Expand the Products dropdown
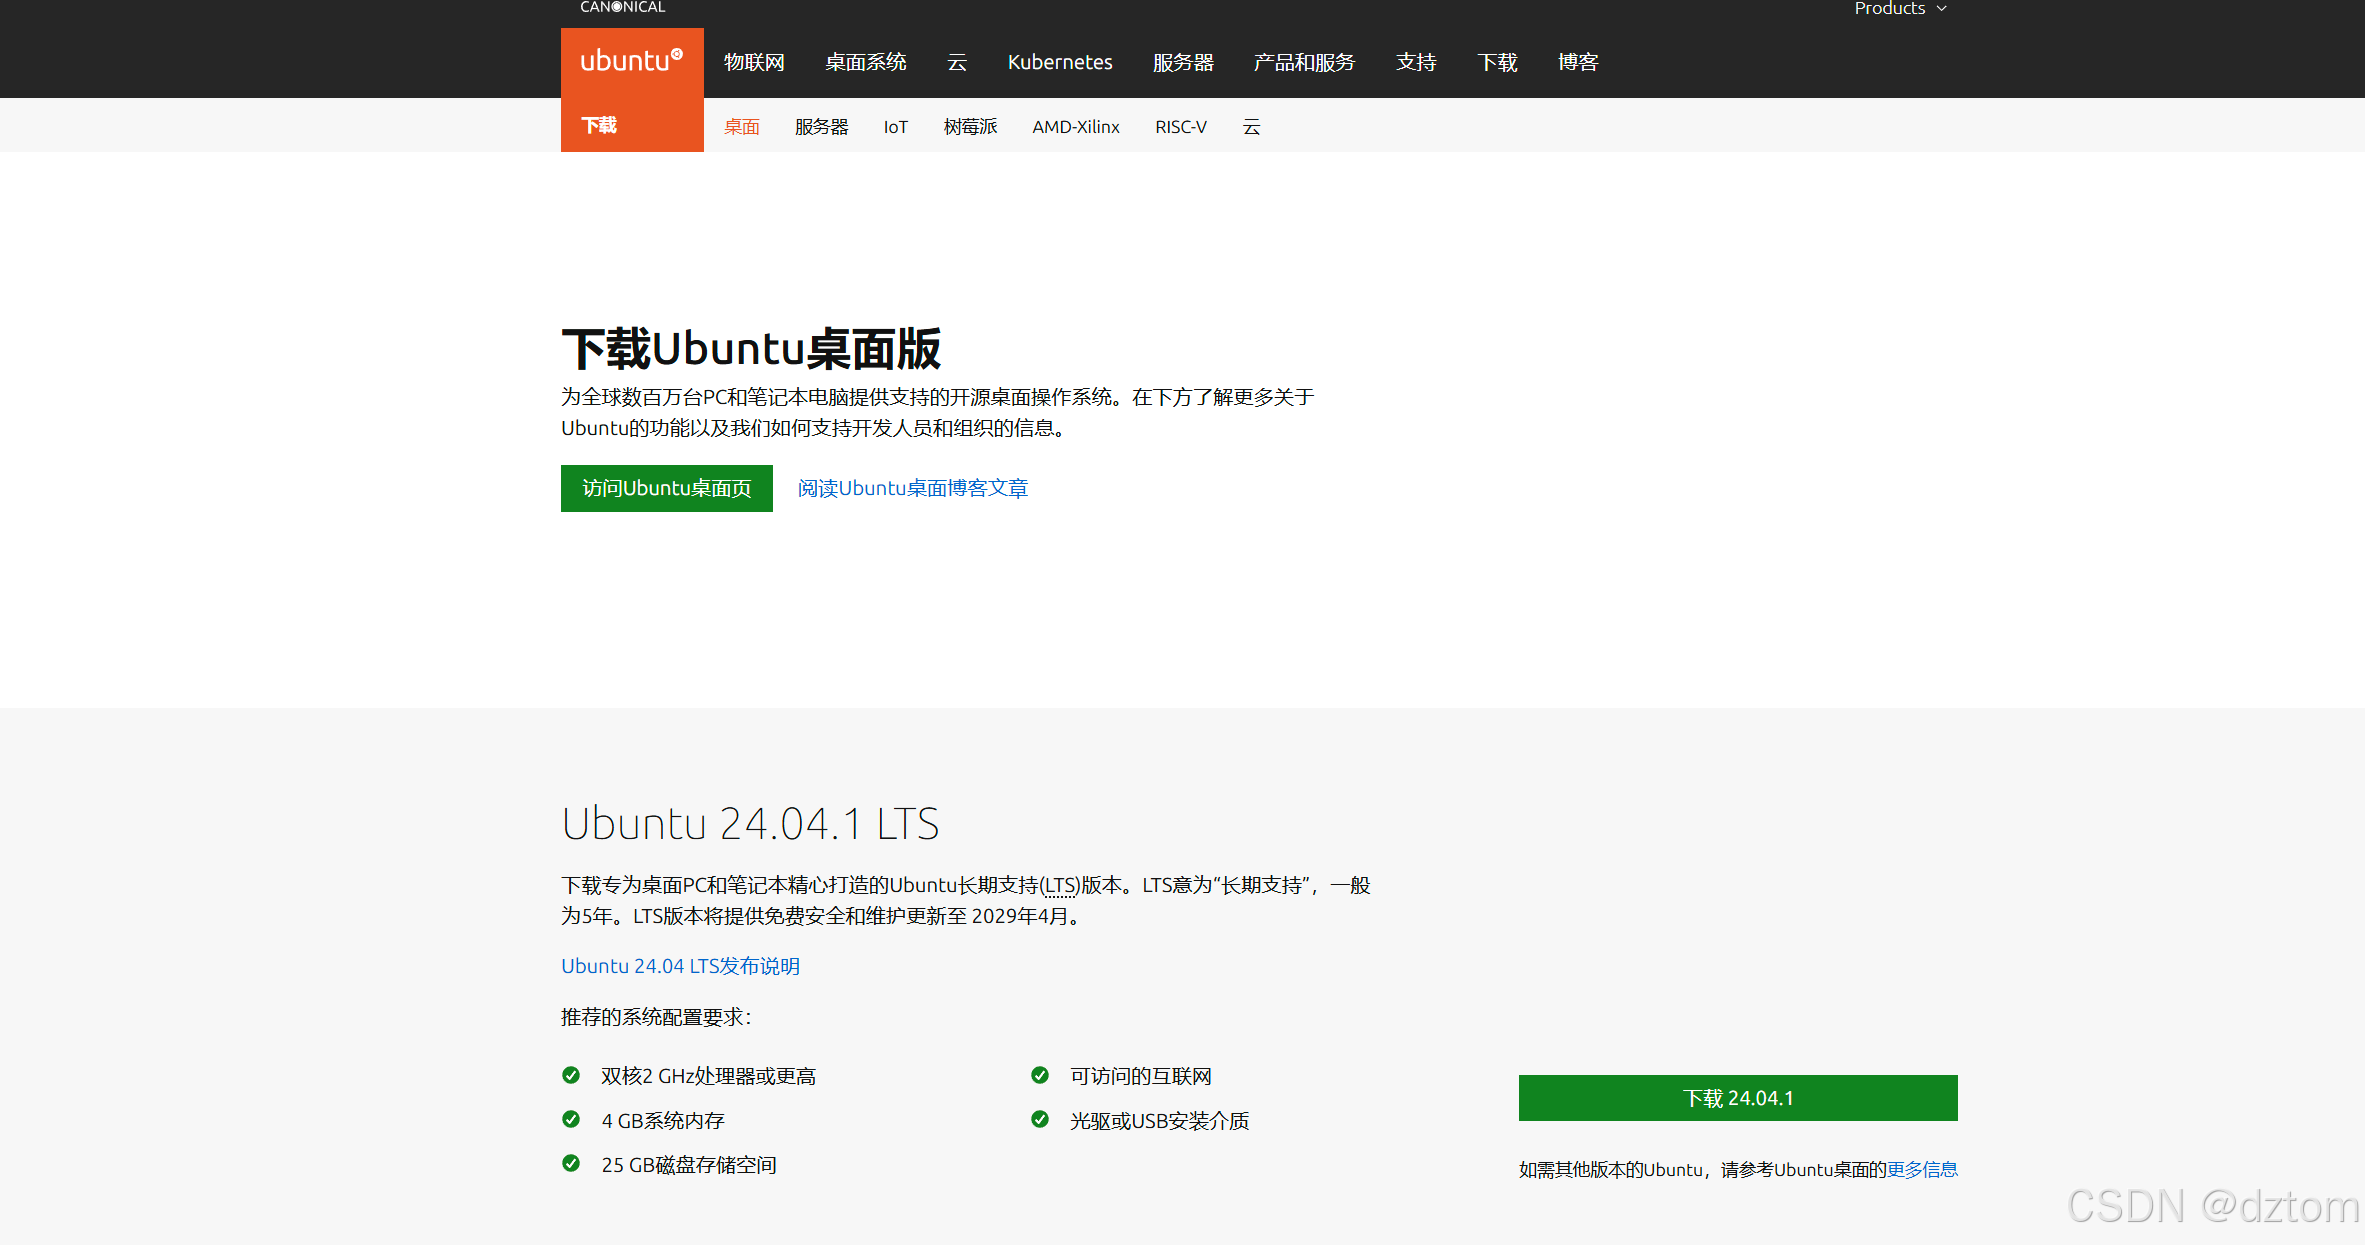Image resolution: width=2365 pixels, height=1245 pixels. tap(1899, 9)
